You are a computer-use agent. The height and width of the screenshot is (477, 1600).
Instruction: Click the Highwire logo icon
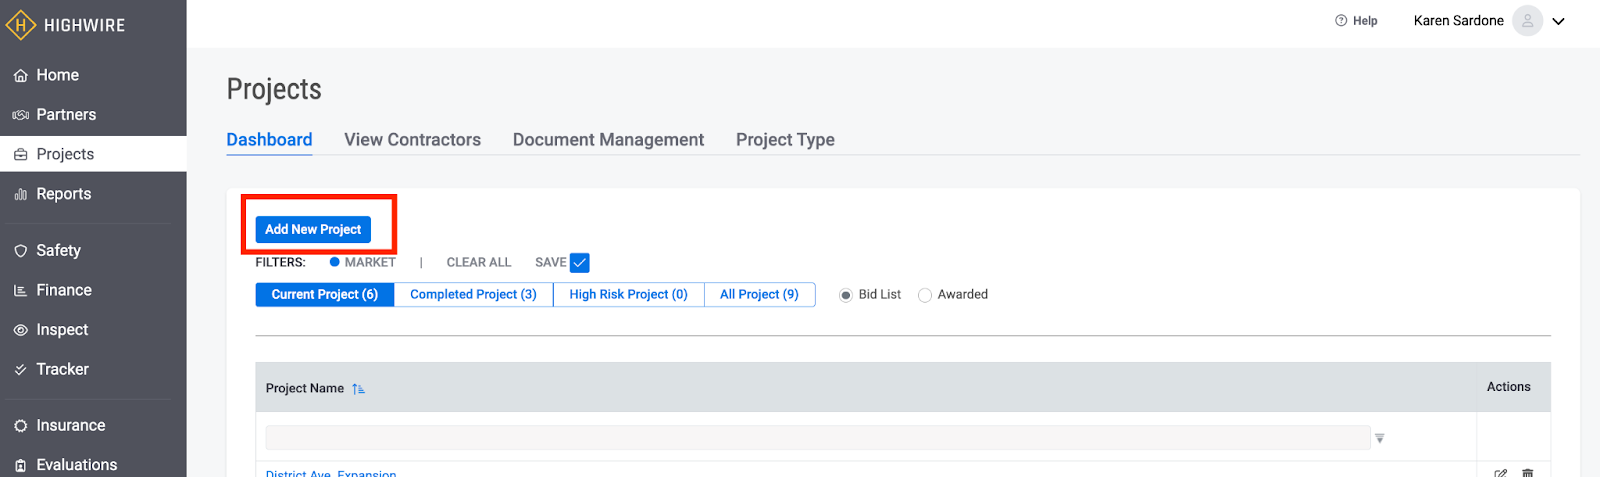[x=20, y=25]
